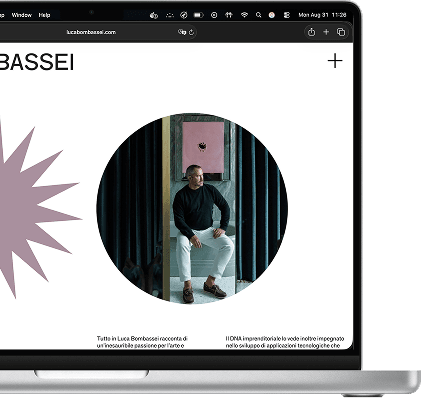This screenshot has height=398, width=422.
Task: Open Spotlight search magnifier icon
Action: tap(258, 15)
